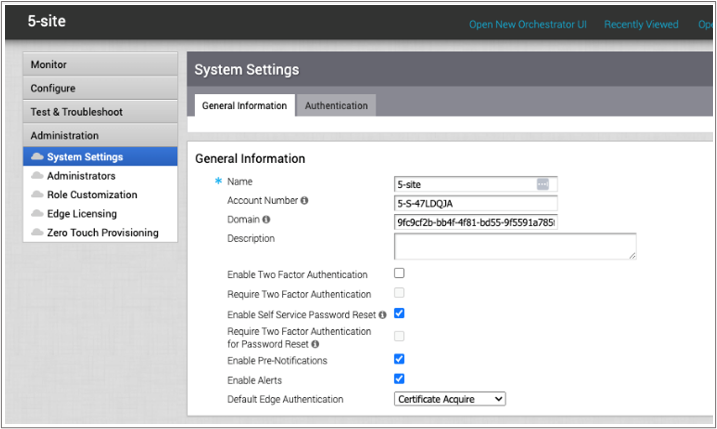Click the info icon beside Domain label
The height and width of the screenshot is (429, 717).
(x=266, y=219)
